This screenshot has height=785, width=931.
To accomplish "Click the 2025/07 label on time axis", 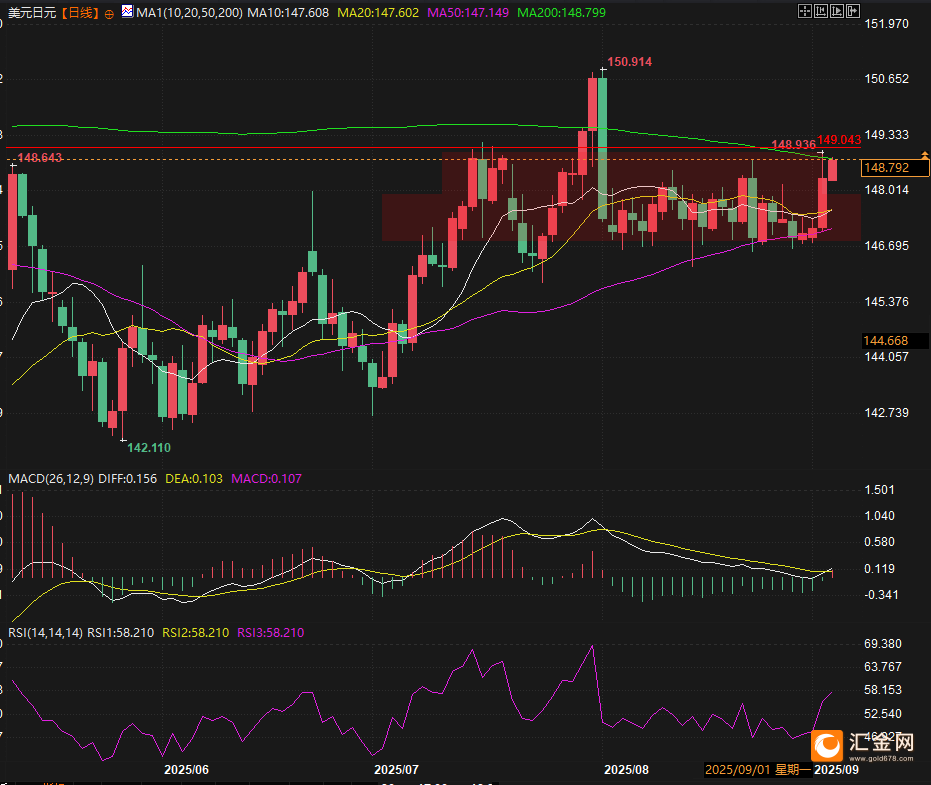I will (x=396, y=770).
